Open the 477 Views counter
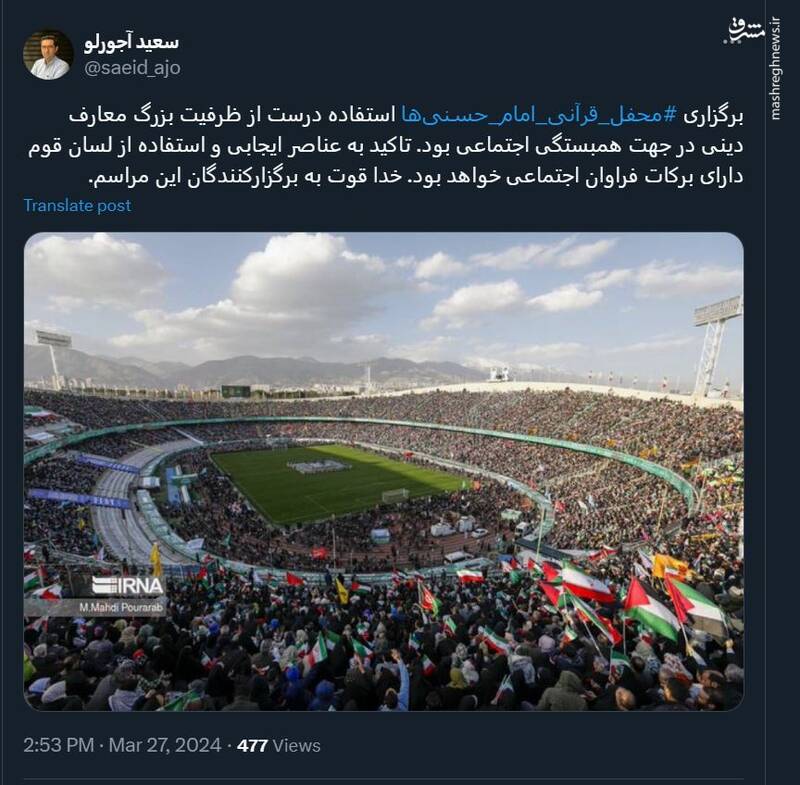 (279, 746)
